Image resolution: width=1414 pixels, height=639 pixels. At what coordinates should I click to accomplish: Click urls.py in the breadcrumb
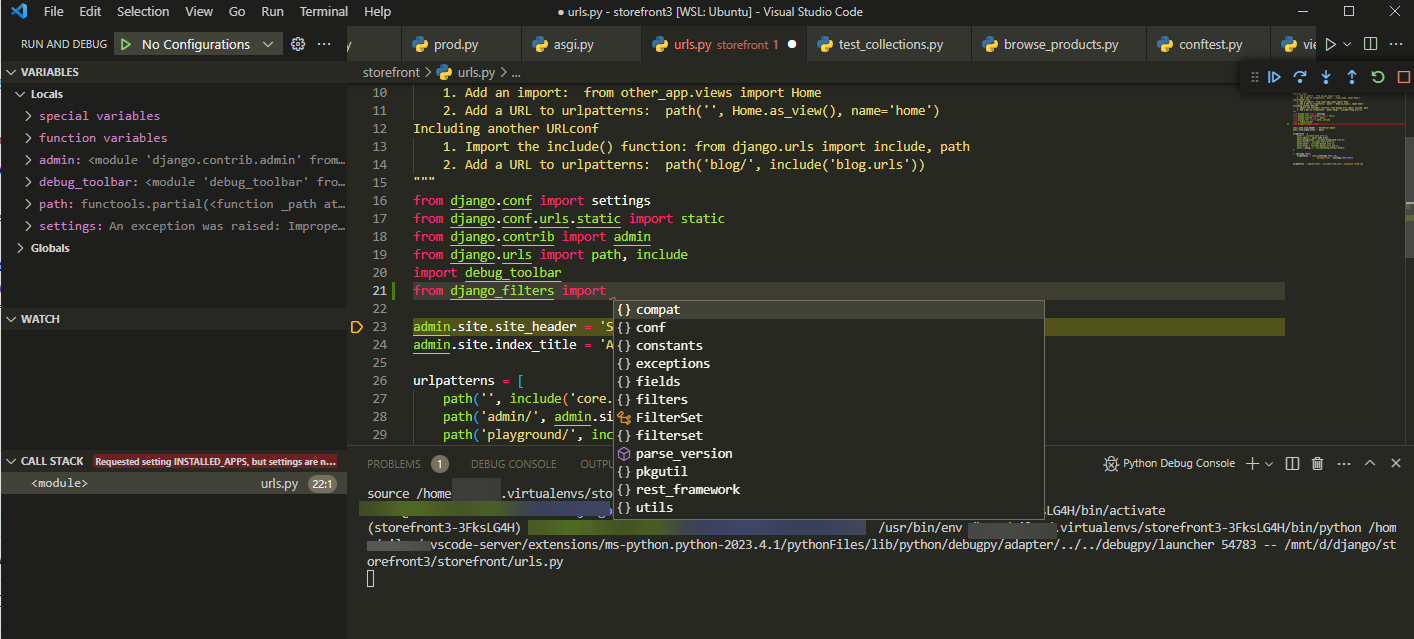(476, 72)
